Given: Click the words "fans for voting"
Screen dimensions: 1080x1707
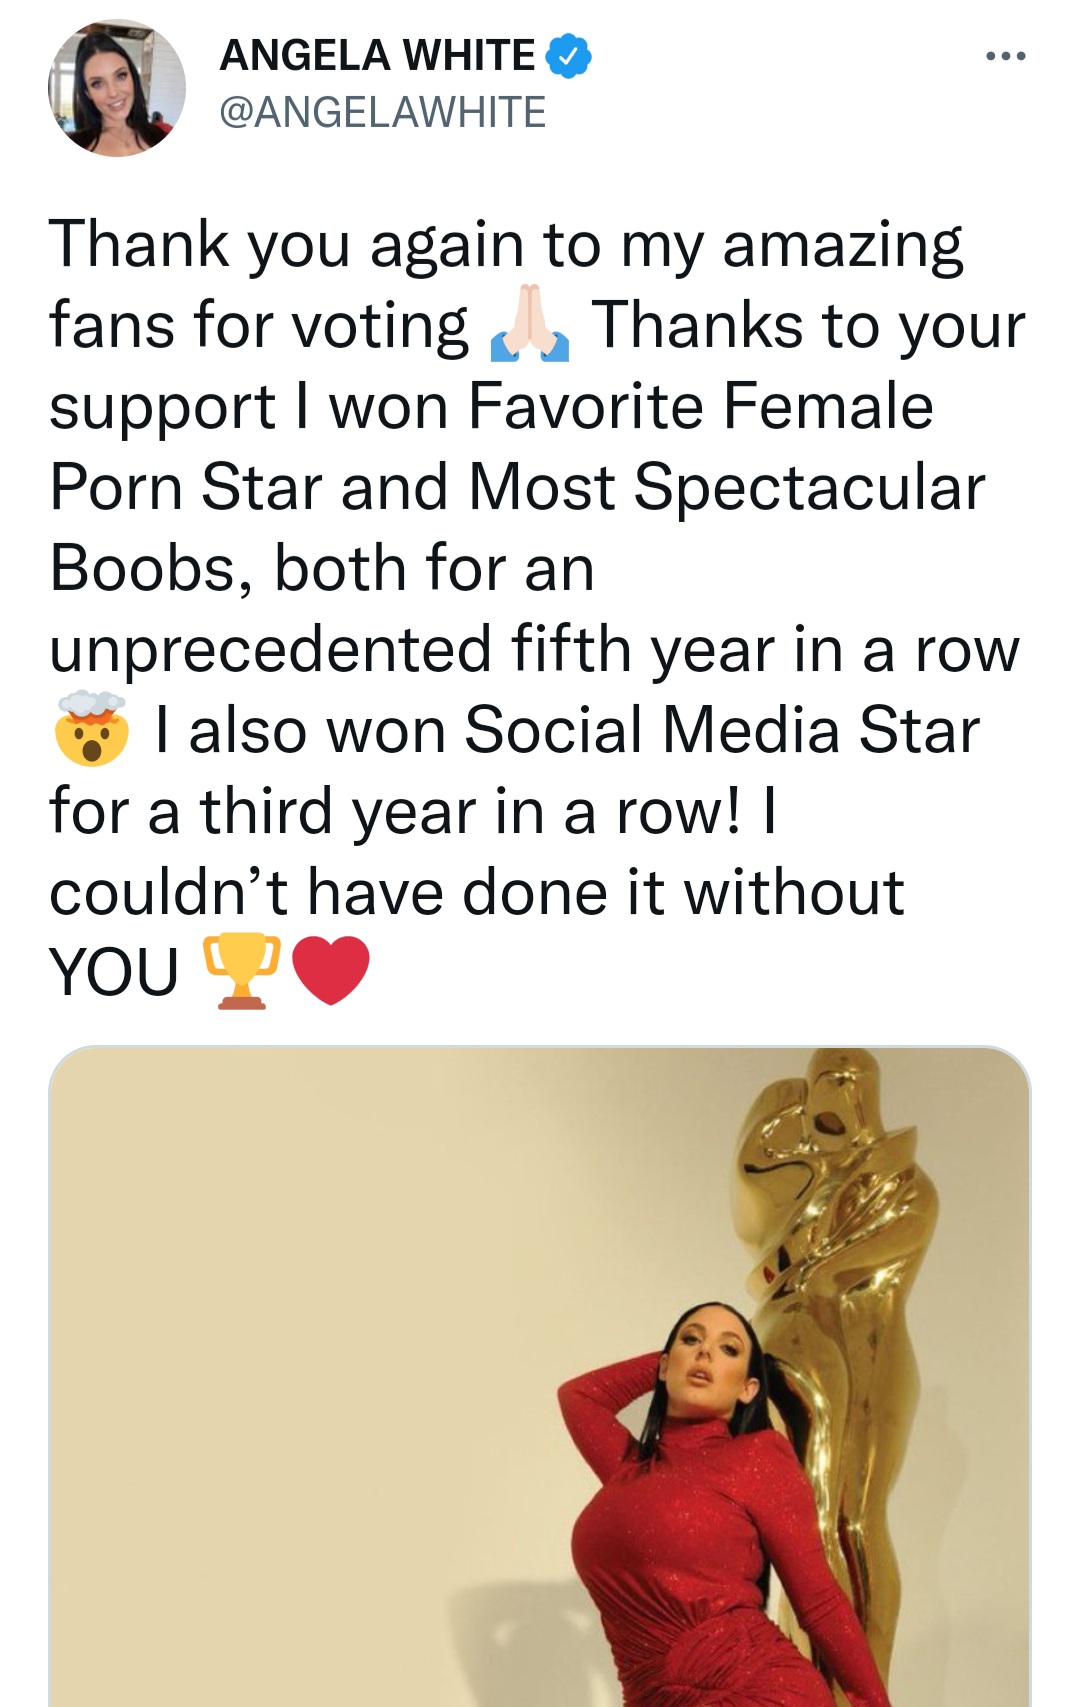Looking at the screenshot, I should tap(259, 327).
